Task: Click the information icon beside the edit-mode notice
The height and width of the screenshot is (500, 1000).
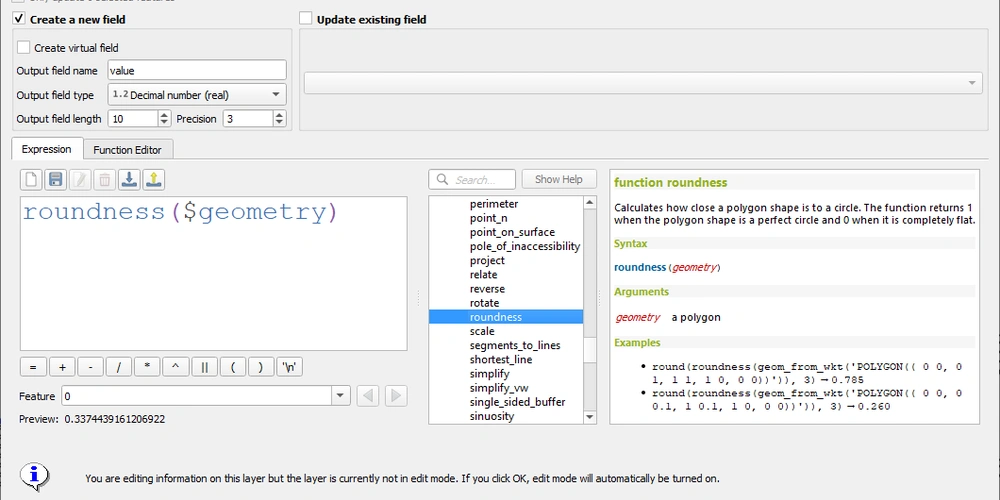Action: [x=34, y=475]
